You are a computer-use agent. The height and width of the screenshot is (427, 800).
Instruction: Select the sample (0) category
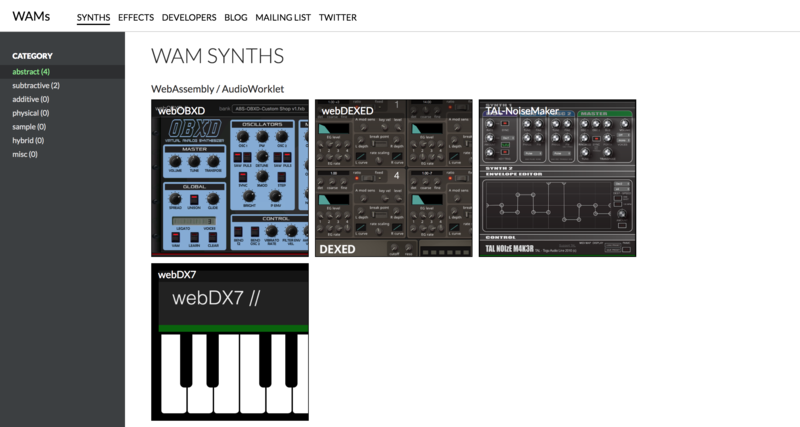[30, 127]
